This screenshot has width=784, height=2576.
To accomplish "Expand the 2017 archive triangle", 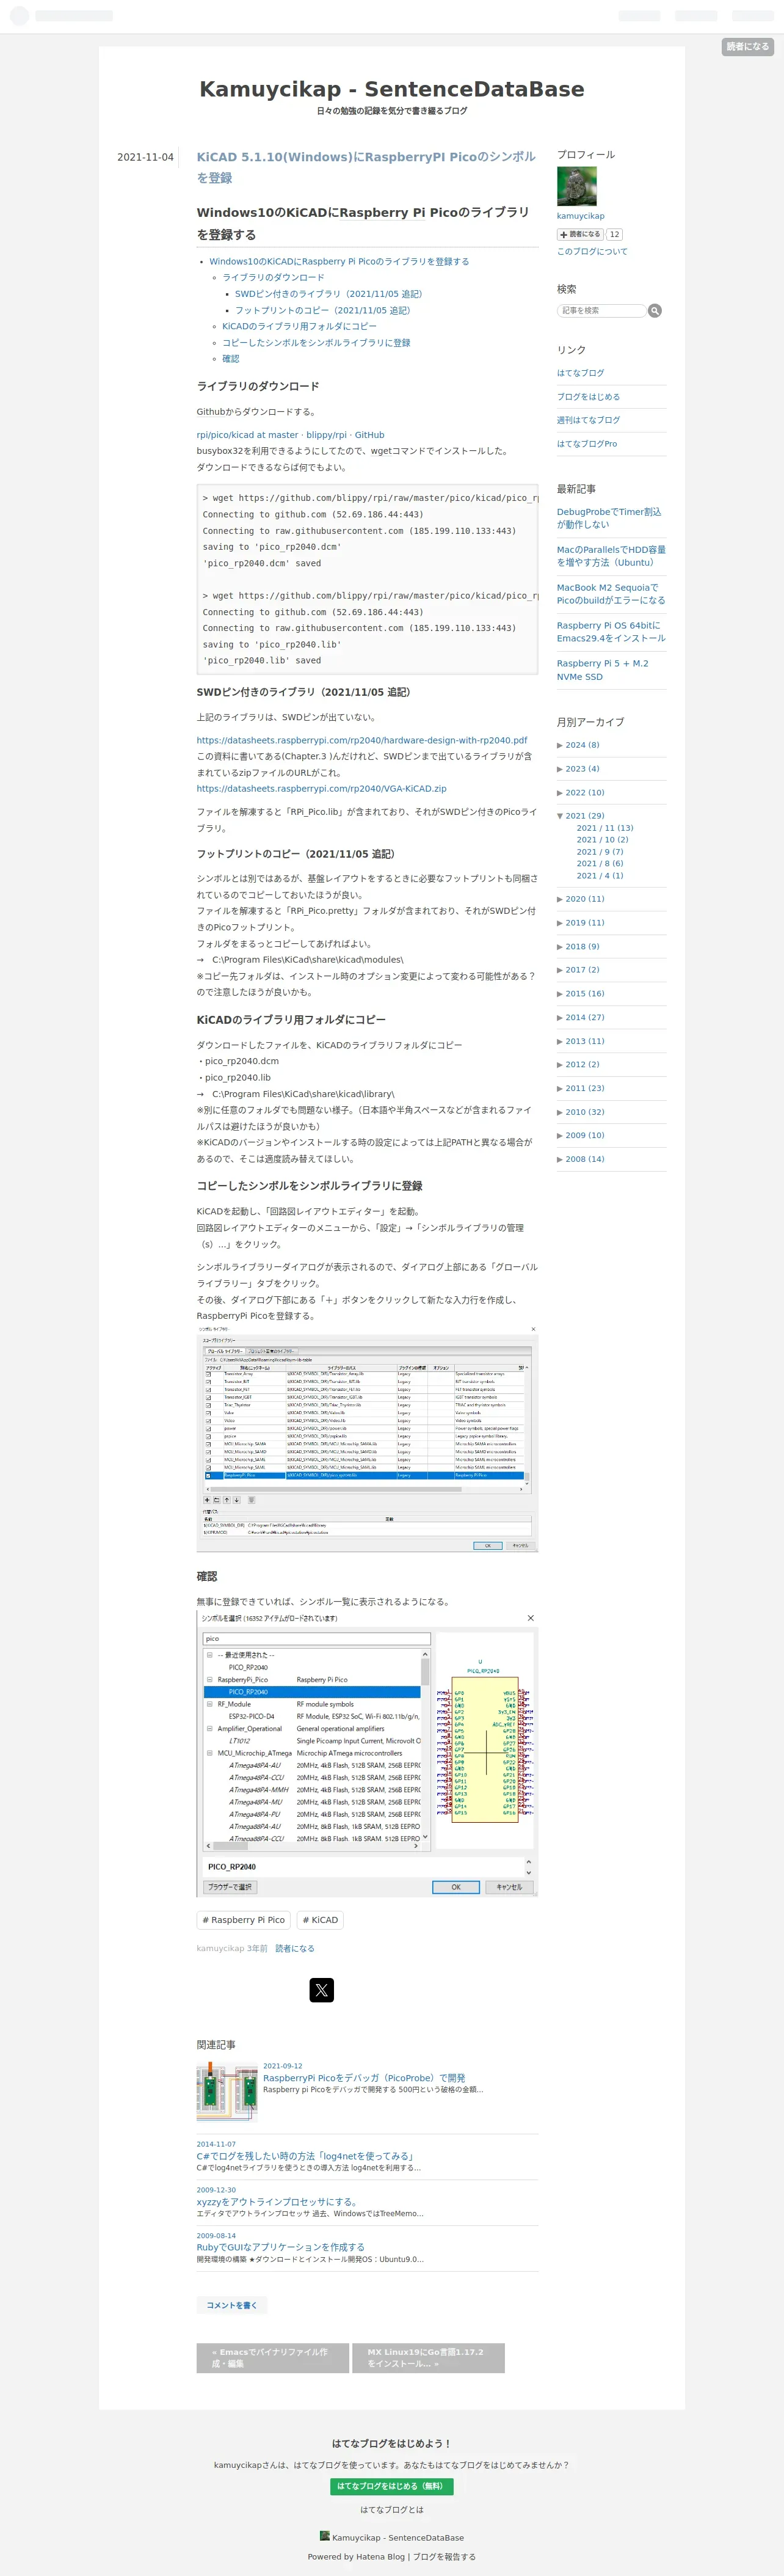I will pyautogui.click(x=560, y=970).
